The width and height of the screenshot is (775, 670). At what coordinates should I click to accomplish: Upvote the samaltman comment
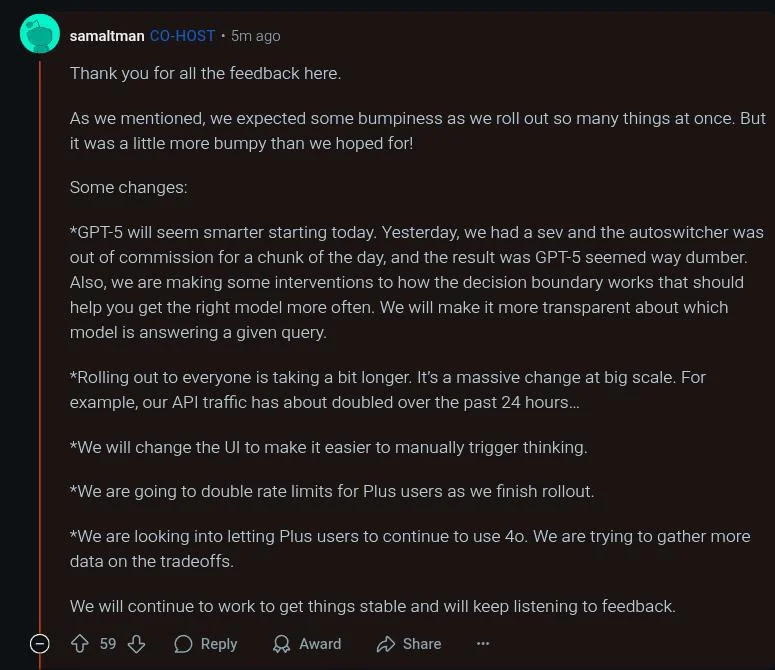pyautogui.click(x=80, y=644)
